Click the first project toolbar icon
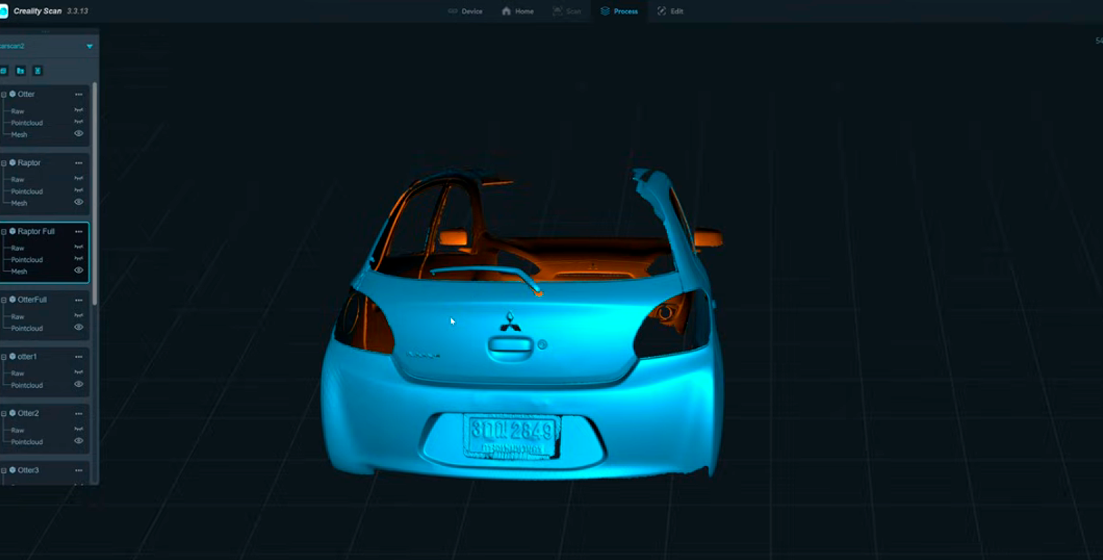The image size is (1103, 560). point(4,71)
